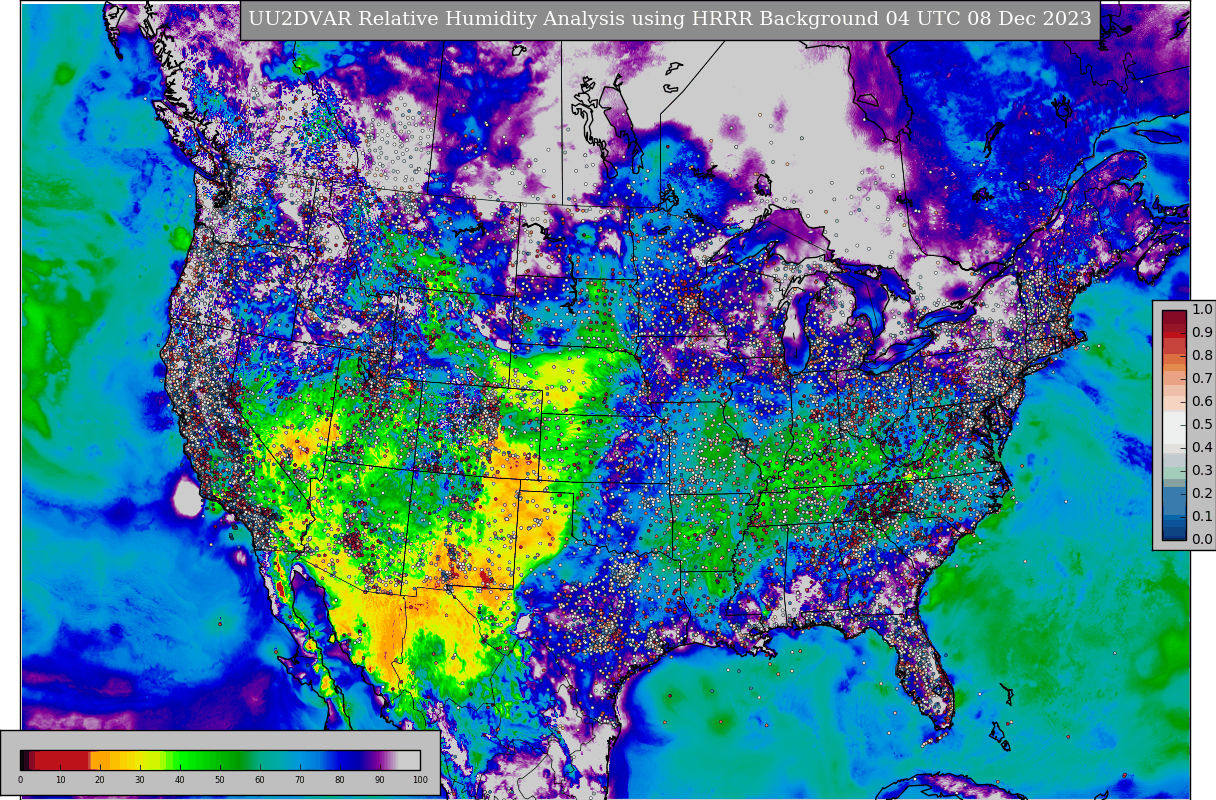1216x800 pixels.
Task: Click the "0" tick on humidity colorbar
Action: 20,780
